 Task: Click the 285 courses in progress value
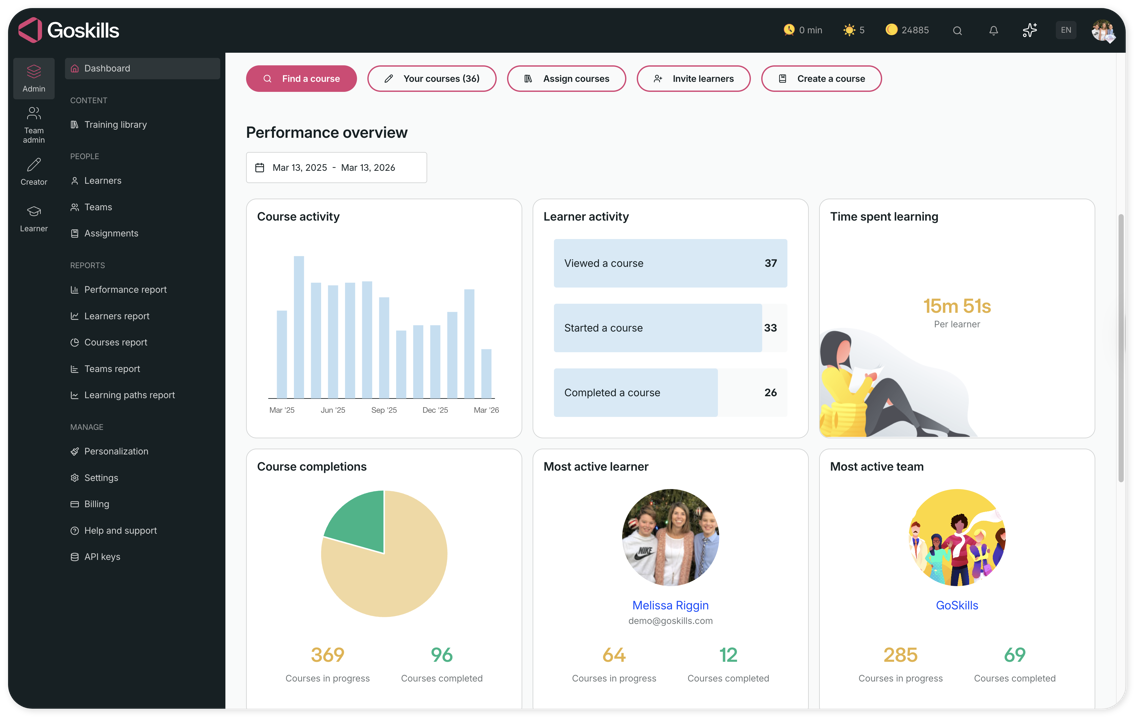[900, 655]
